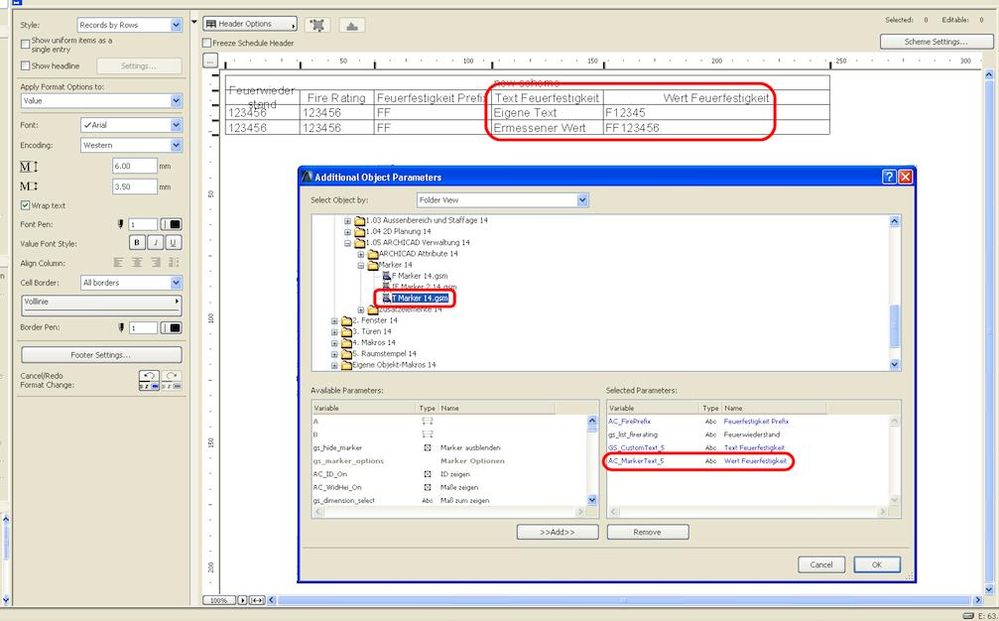Click the undo format change icon

coord(149,380)
